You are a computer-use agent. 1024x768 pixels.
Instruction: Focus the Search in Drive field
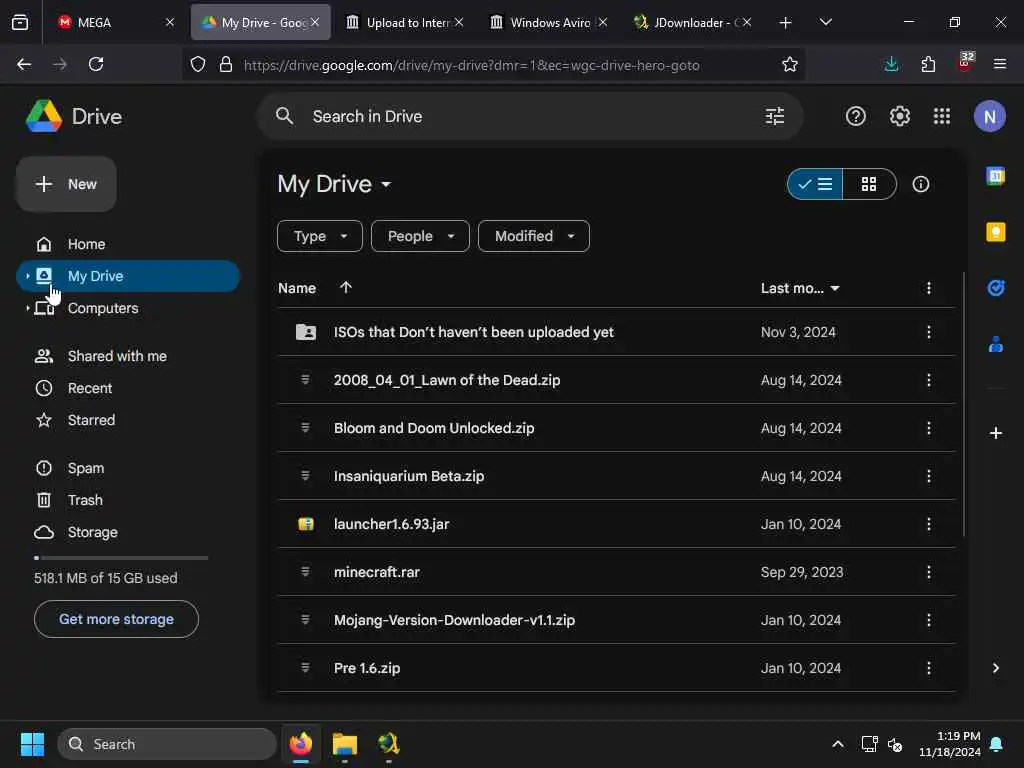(x=529, y=116)
